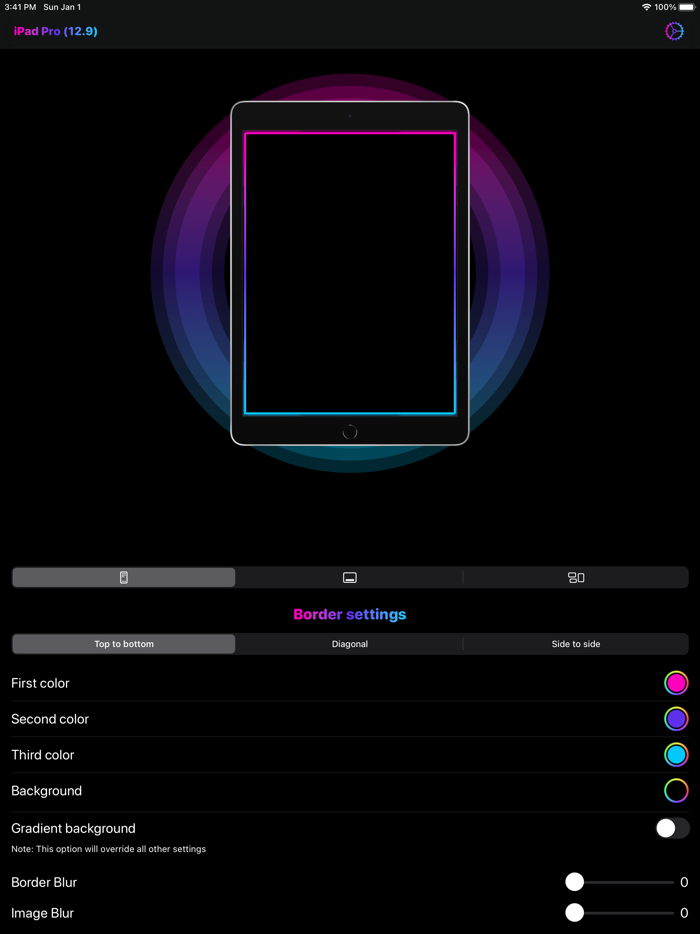This screenshot has width=700, height=934.
Task: Tap the battery status icon
Action: click(686, 7)
